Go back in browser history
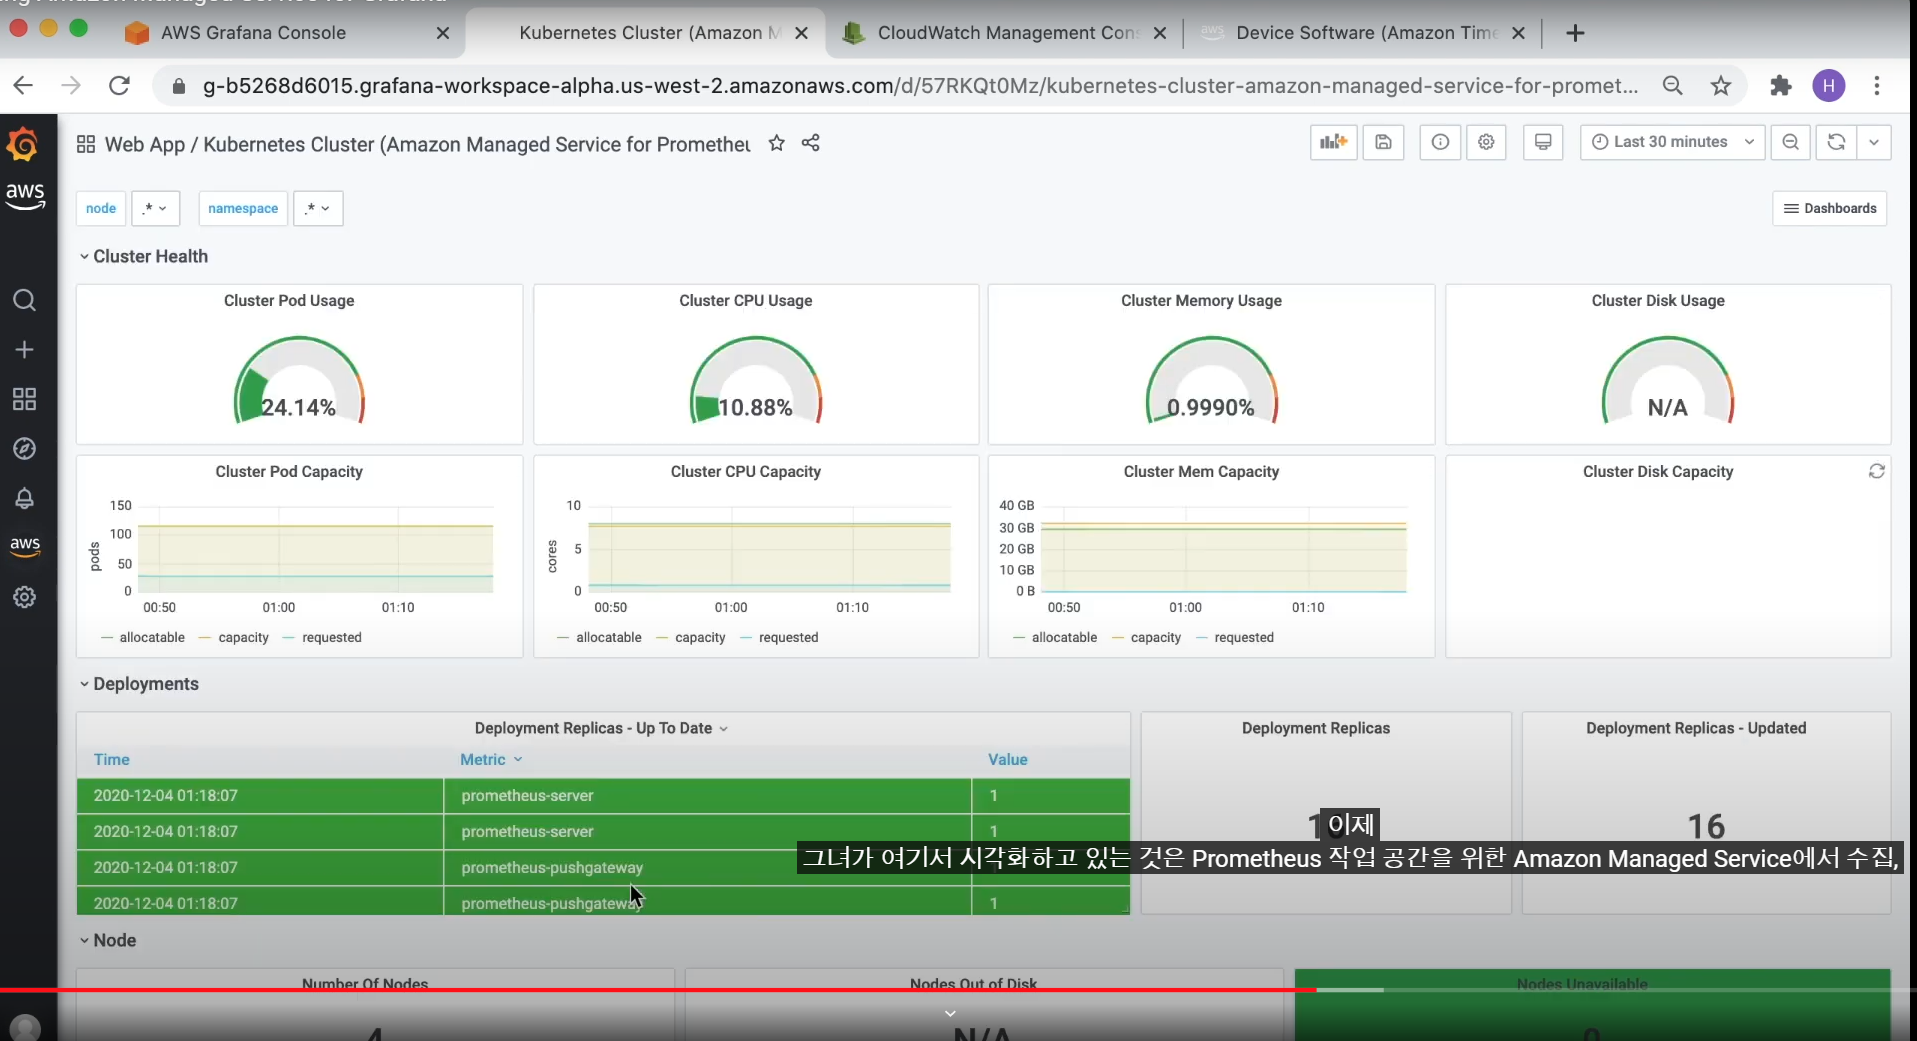Viewport: 1917px width, 1041px height. click(23, 86)
